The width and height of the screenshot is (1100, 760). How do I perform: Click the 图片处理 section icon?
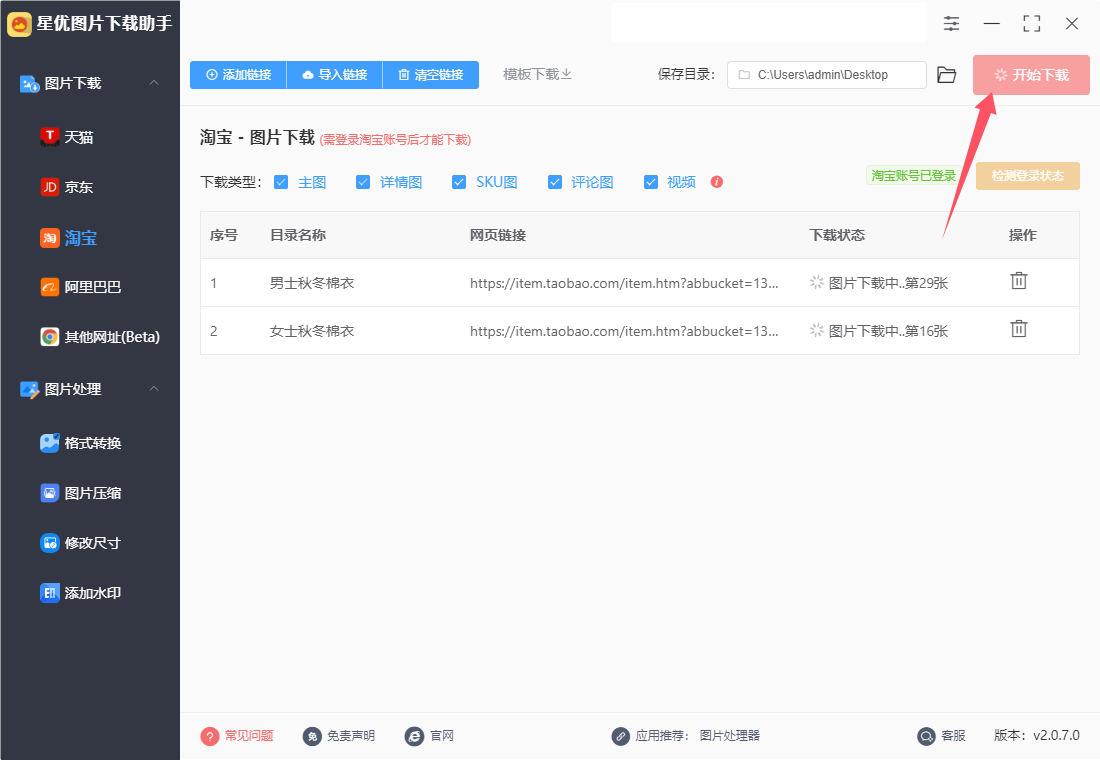(x=29, y=389)
